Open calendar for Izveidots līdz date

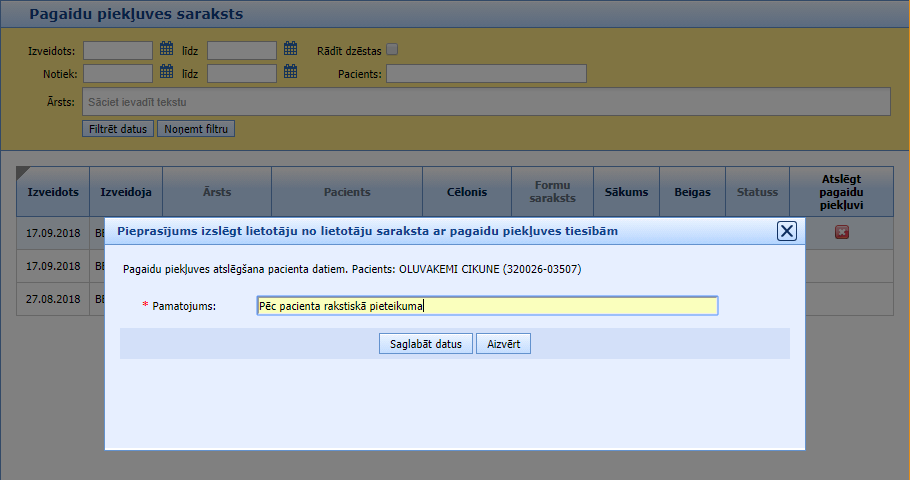coord(291,48)
